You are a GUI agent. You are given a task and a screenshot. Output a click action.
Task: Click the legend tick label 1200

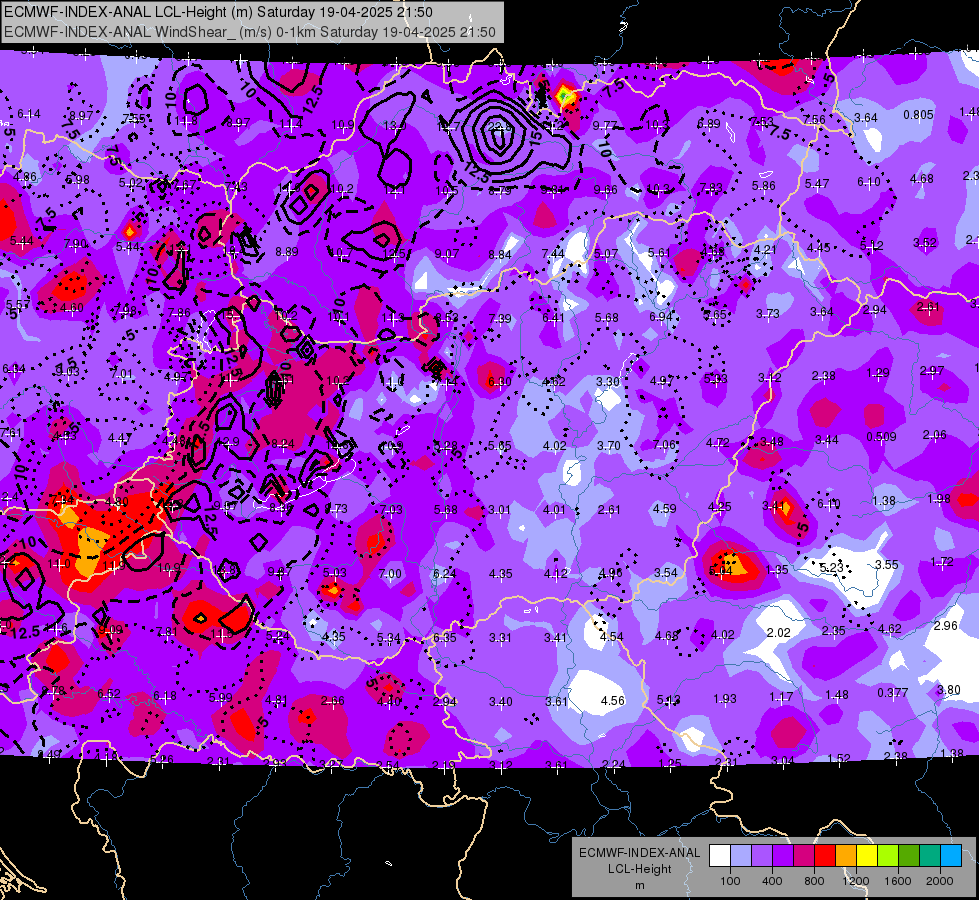click(x=856, y=881)
